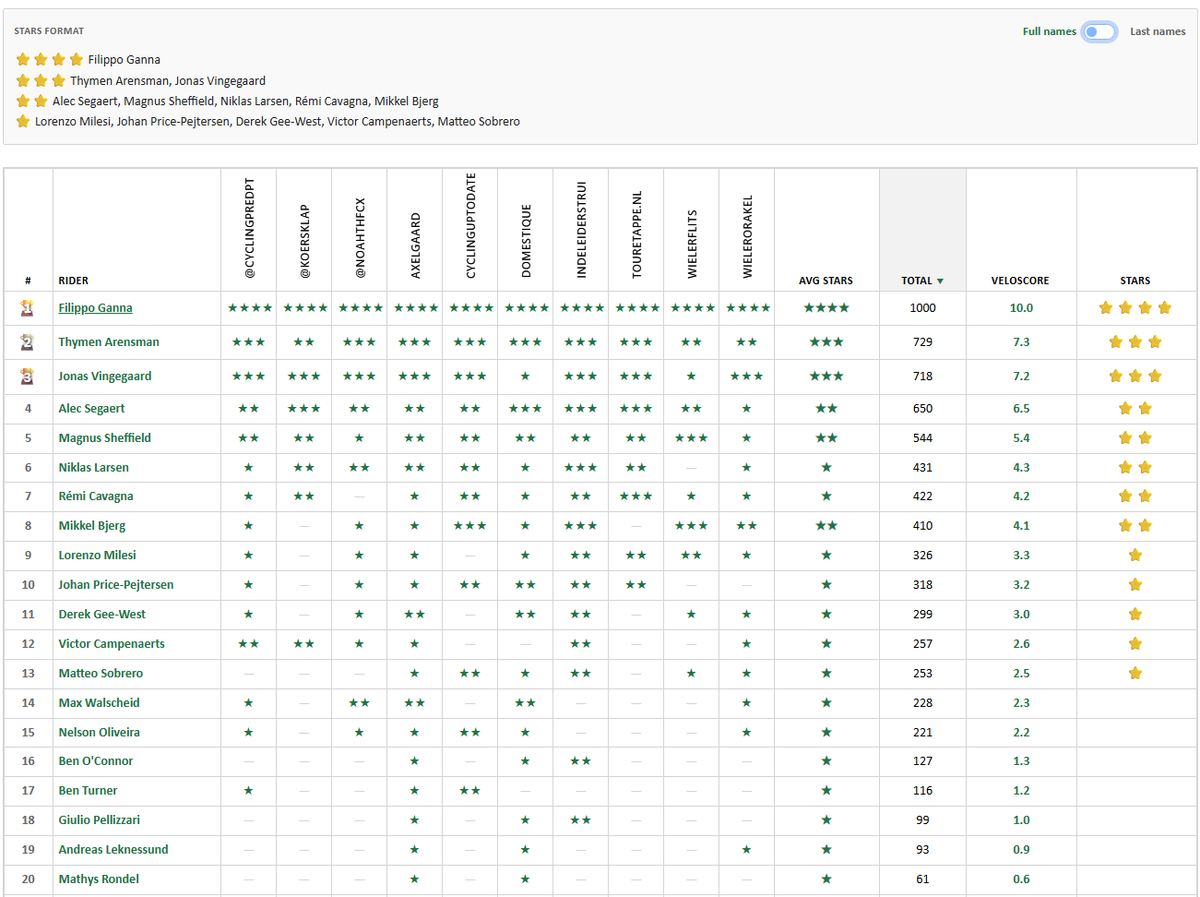Select Giulio Pellizzari in the table

point(99,820)
